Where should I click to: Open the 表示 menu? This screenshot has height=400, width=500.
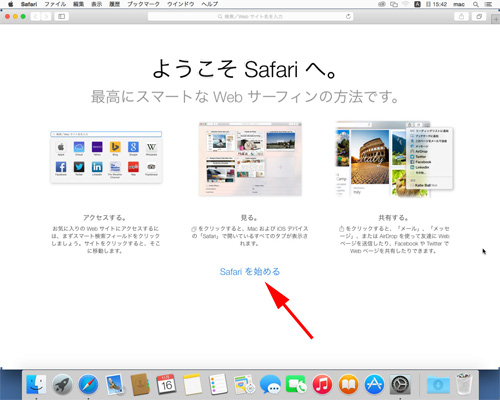click(96, 4)
